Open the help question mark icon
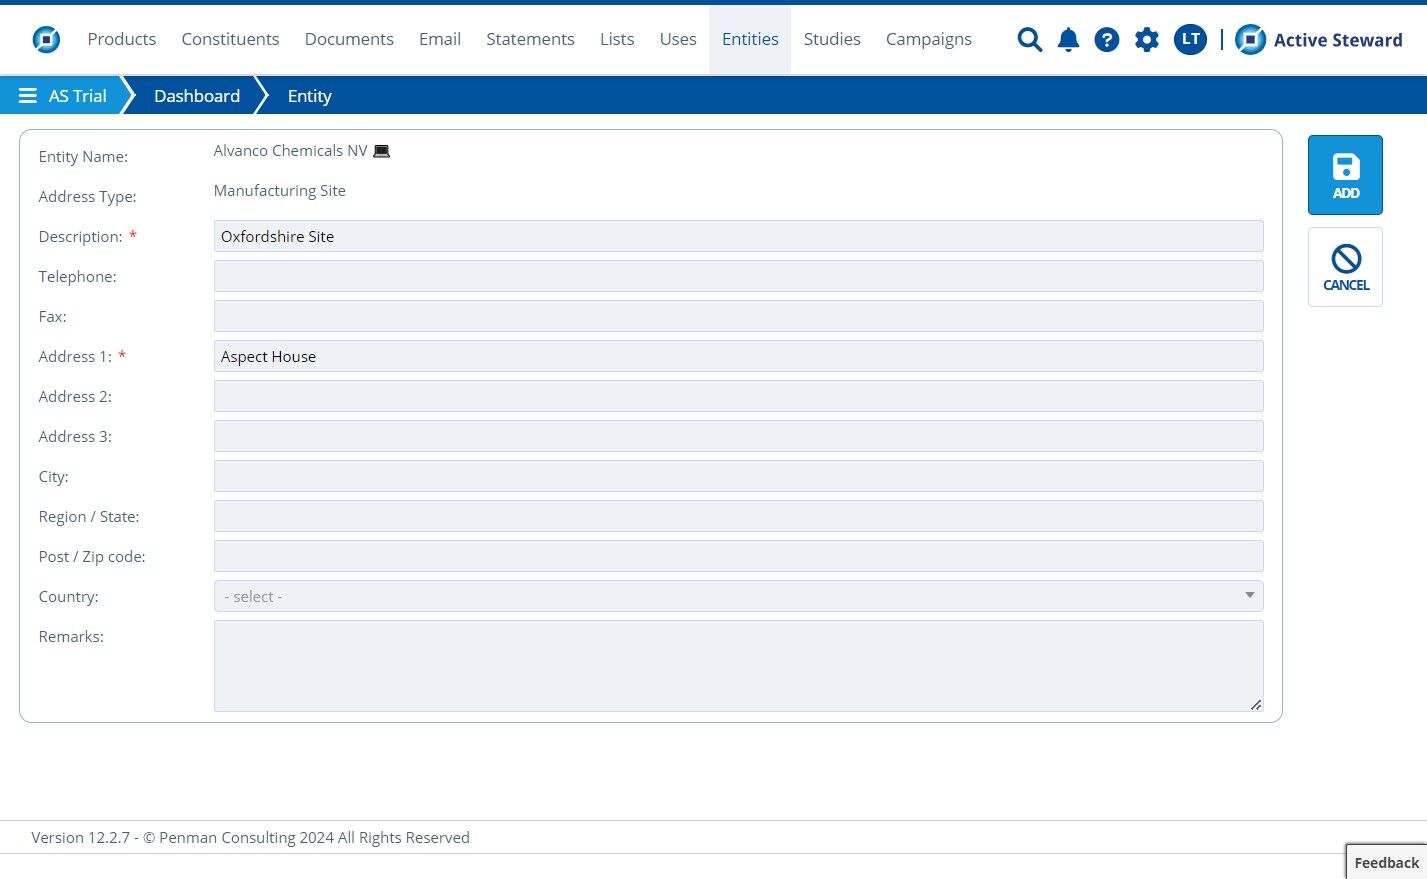This screenshot has height=879, width=1427. coord(1106,39)
